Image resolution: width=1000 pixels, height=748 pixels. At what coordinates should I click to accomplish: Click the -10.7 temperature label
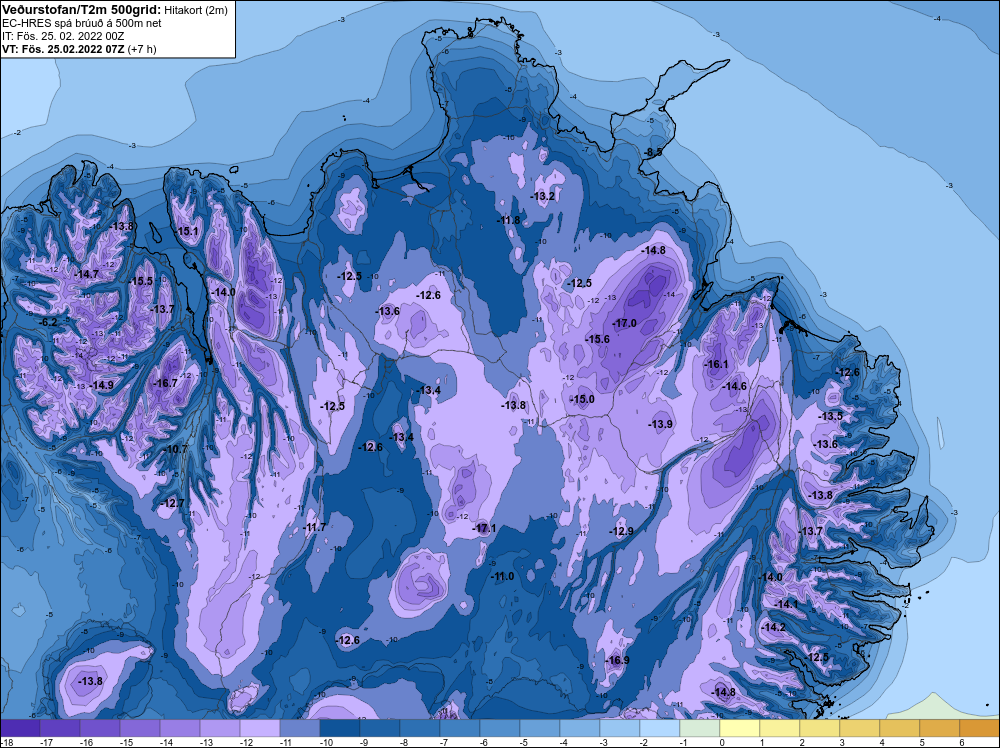[176, 449]
